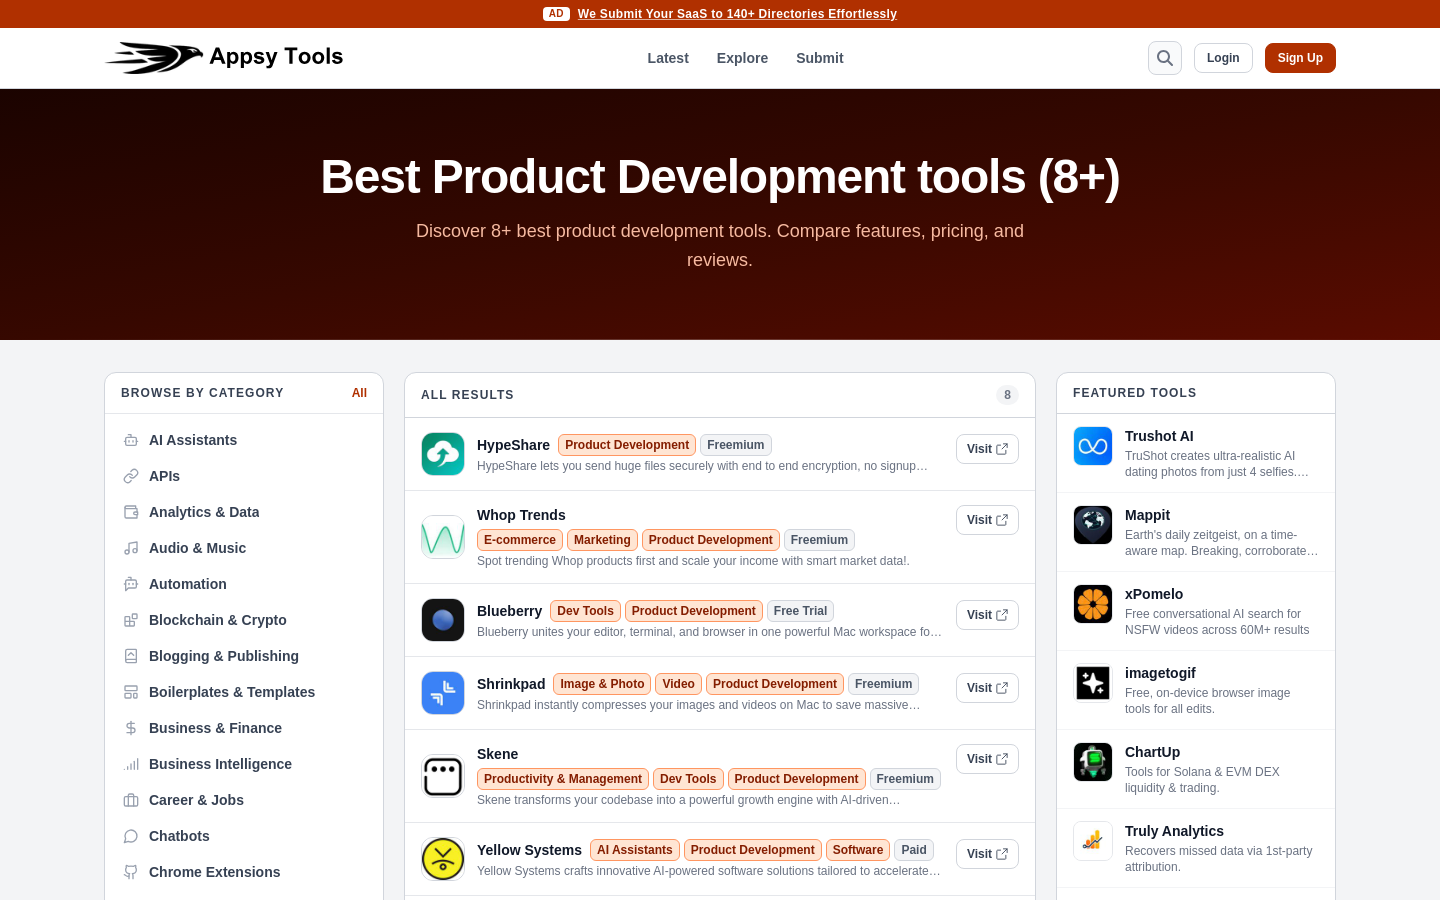Click the Skene app icon
This screenshot has height=900, width=1440.
click(443, 776)
